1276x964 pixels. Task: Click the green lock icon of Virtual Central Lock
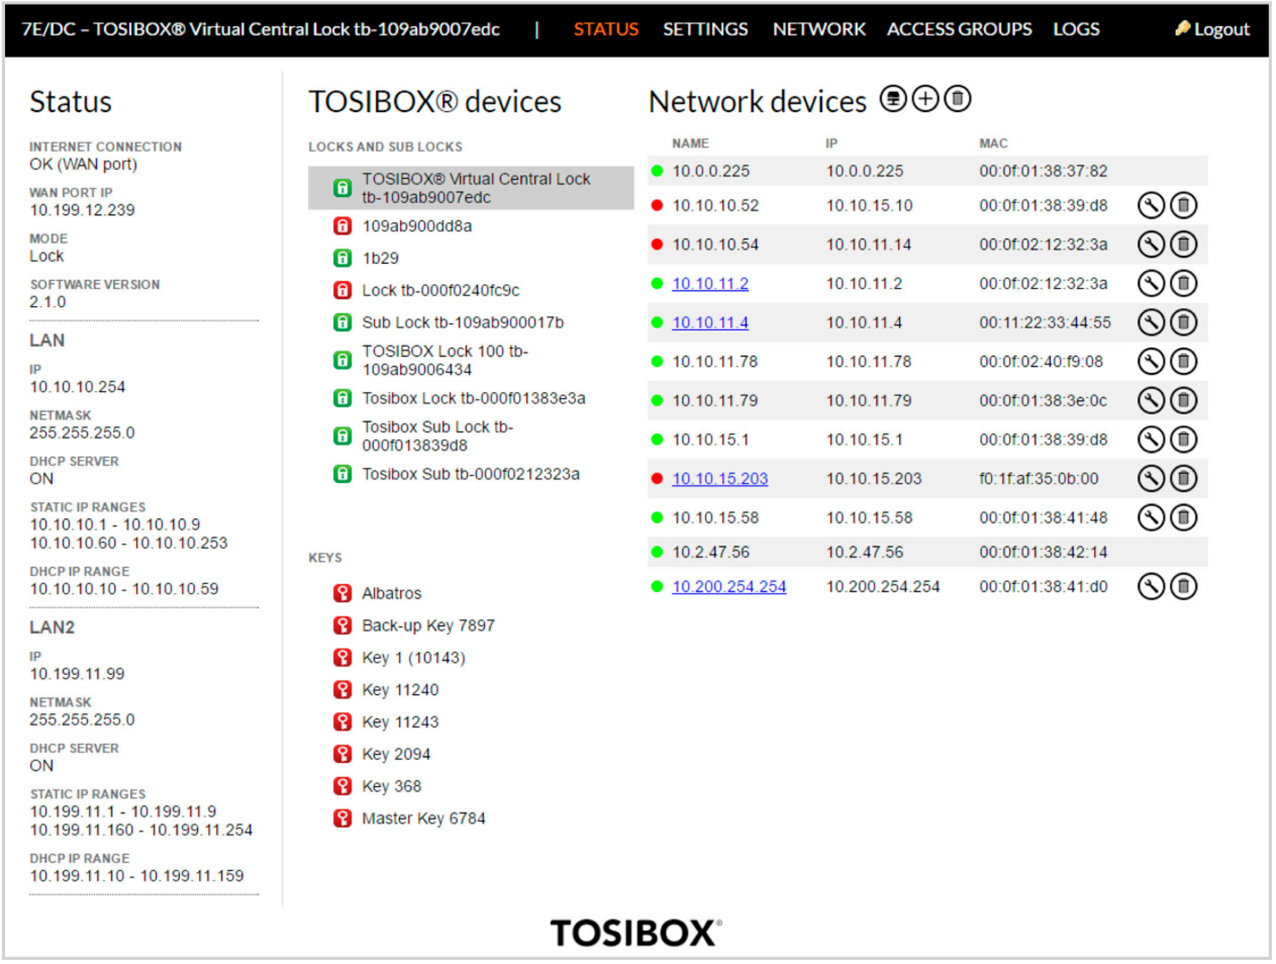(342, 188)
